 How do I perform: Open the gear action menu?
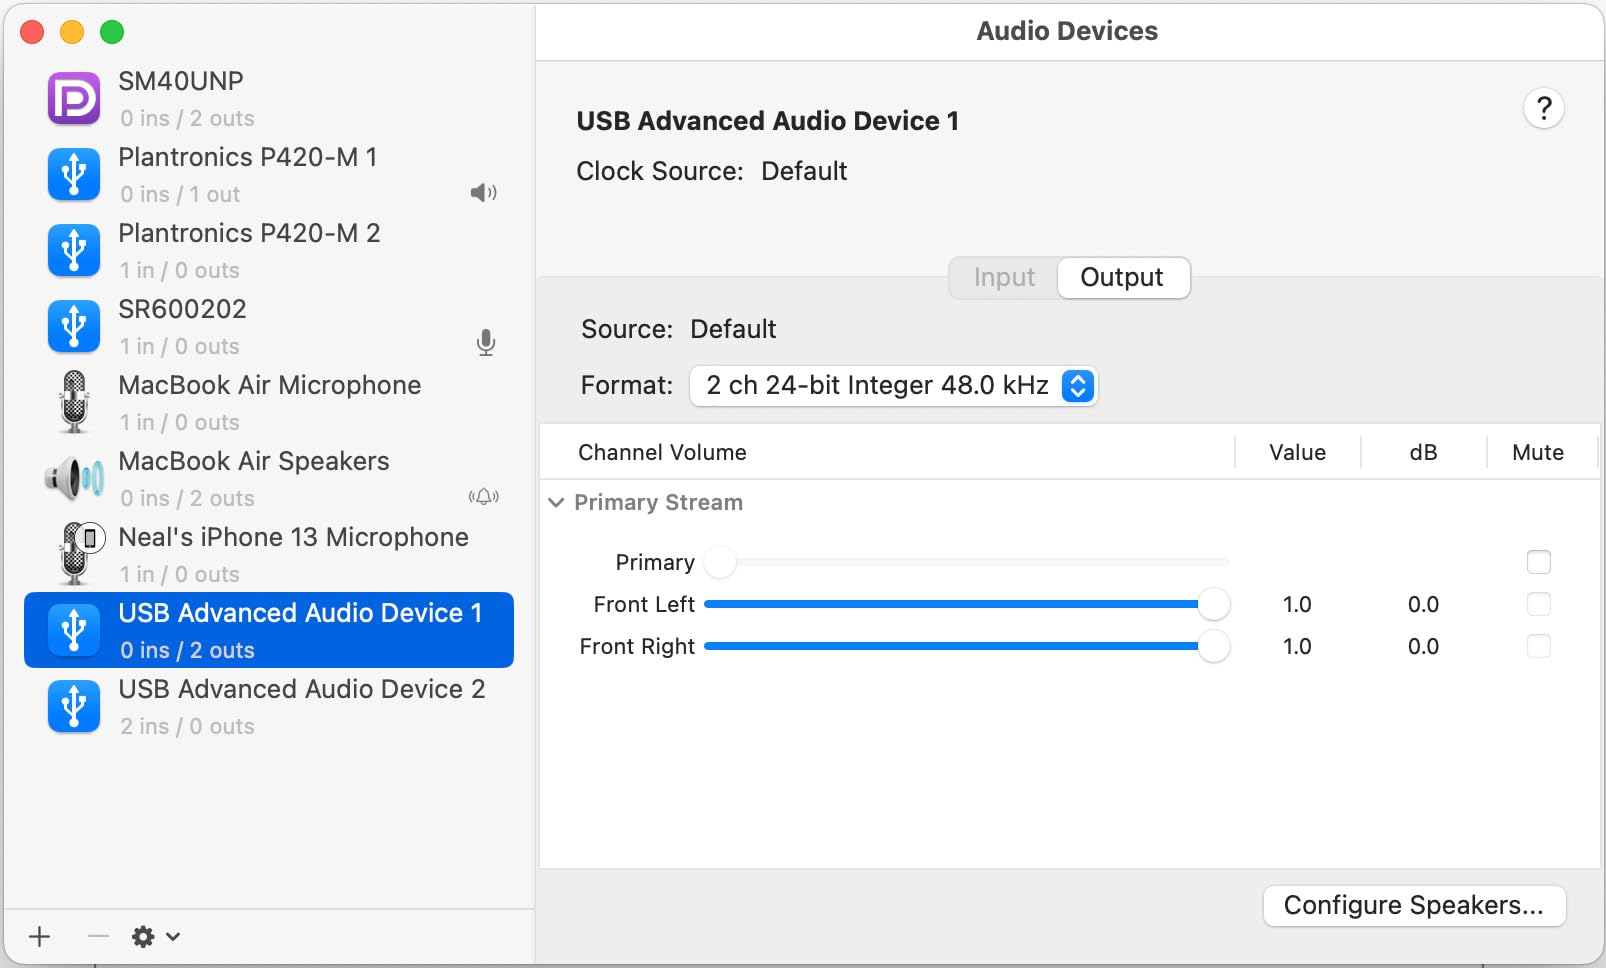156,936
